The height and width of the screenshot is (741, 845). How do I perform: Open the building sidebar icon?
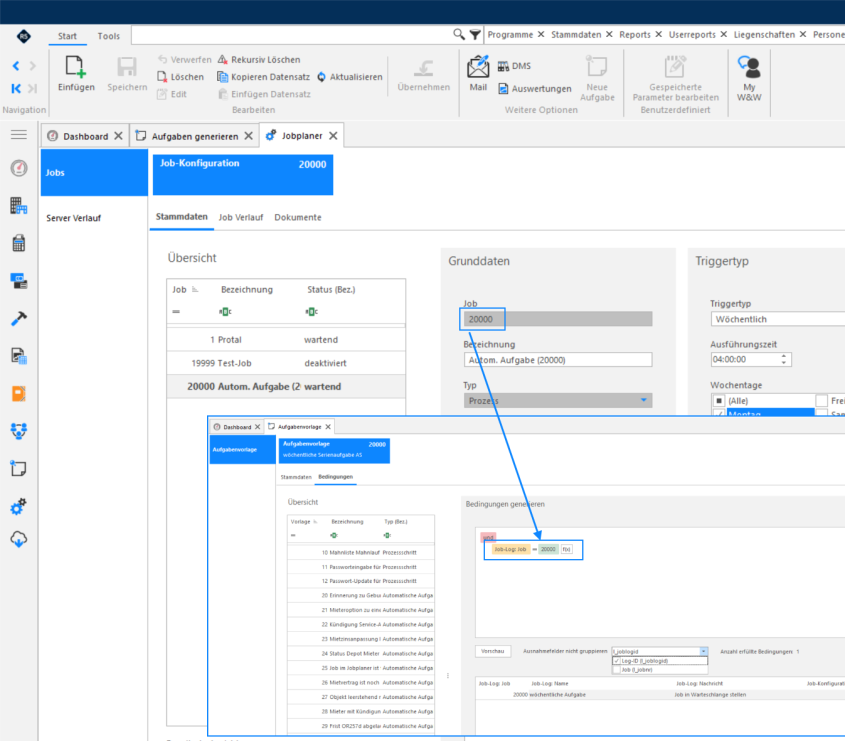pyautogui.click(x=19, y=205)
